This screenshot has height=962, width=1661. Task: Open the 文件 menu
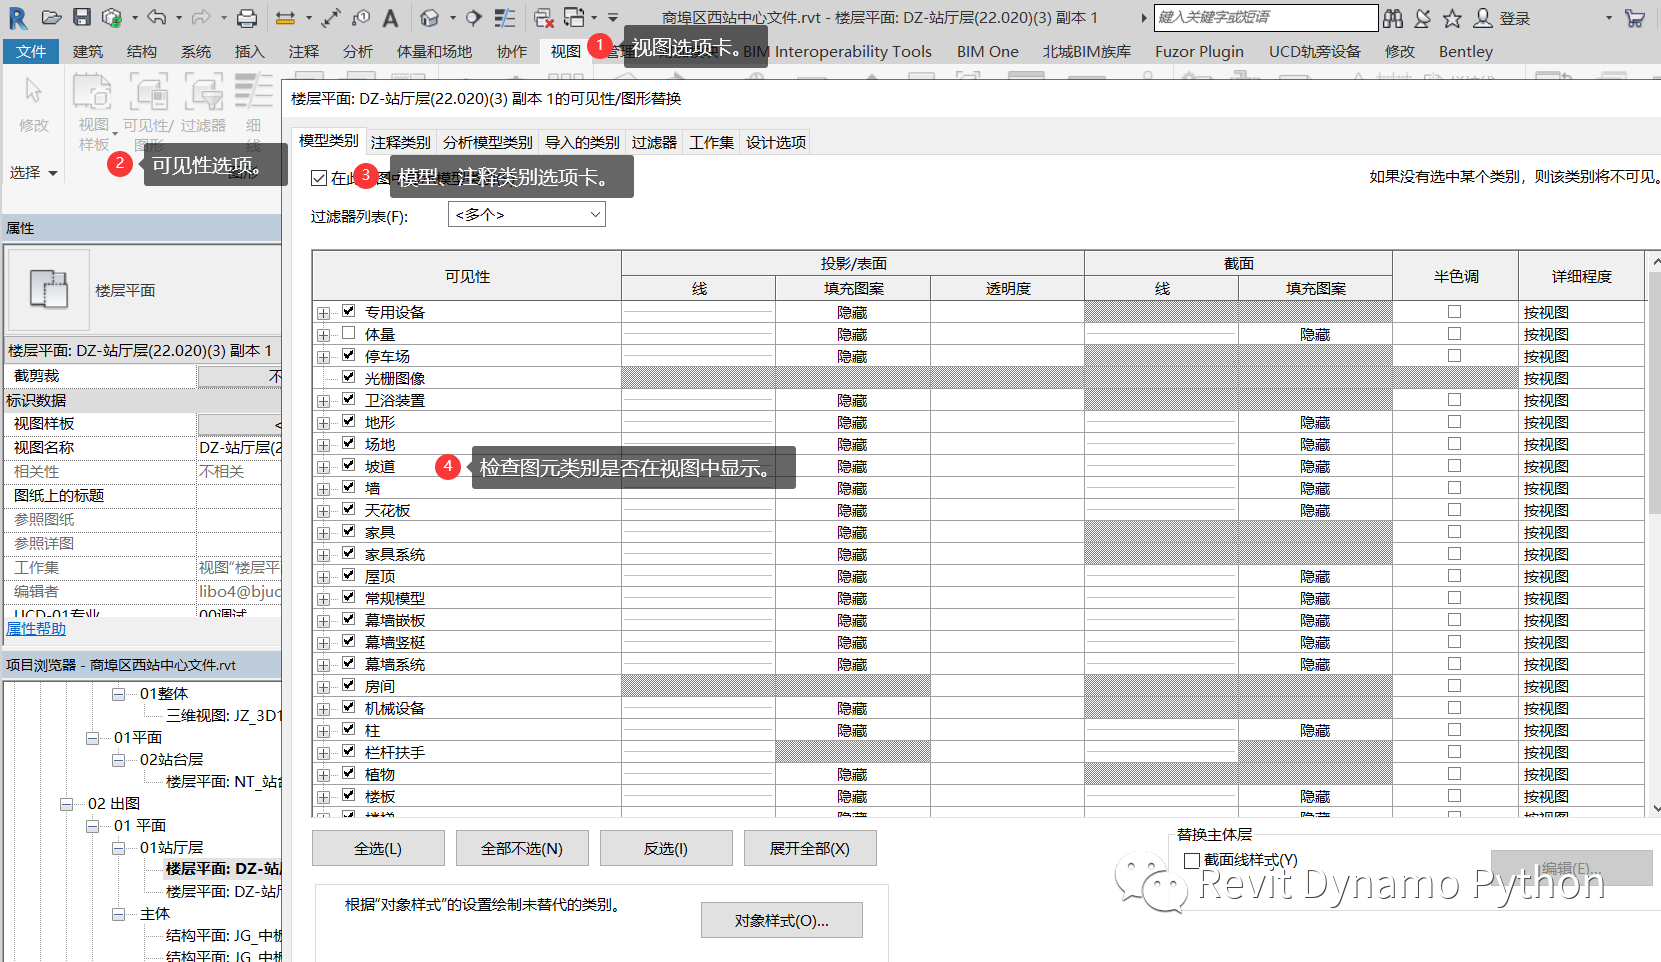pos(31,51)
